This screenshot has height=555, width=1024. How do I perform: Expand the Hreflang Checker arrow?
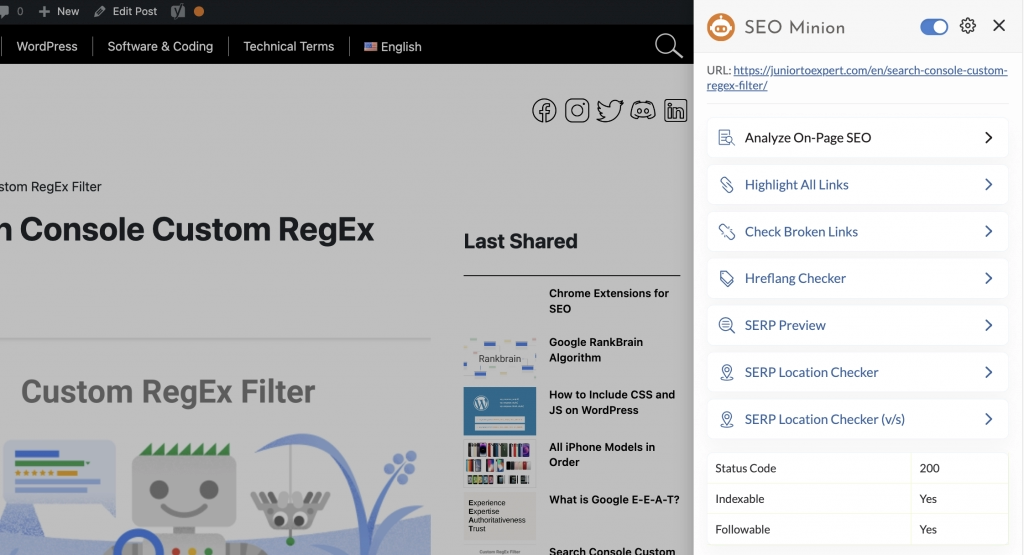pos(988,278)
